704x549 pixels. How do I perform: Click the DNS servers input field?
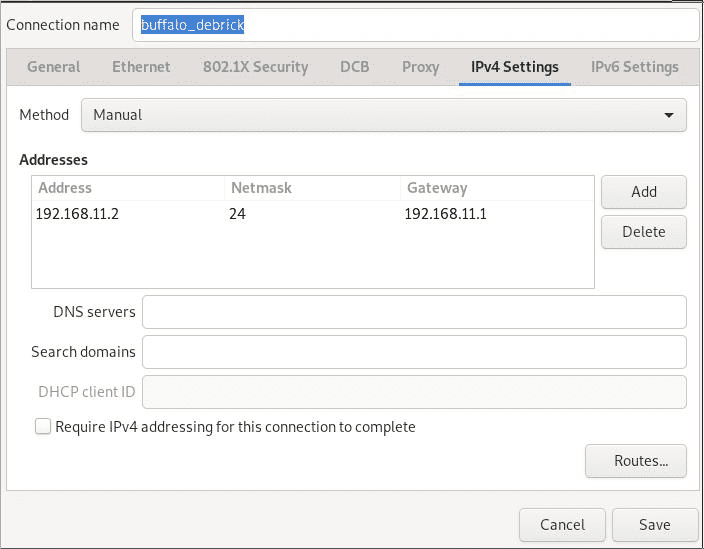(x=414, y=312)
